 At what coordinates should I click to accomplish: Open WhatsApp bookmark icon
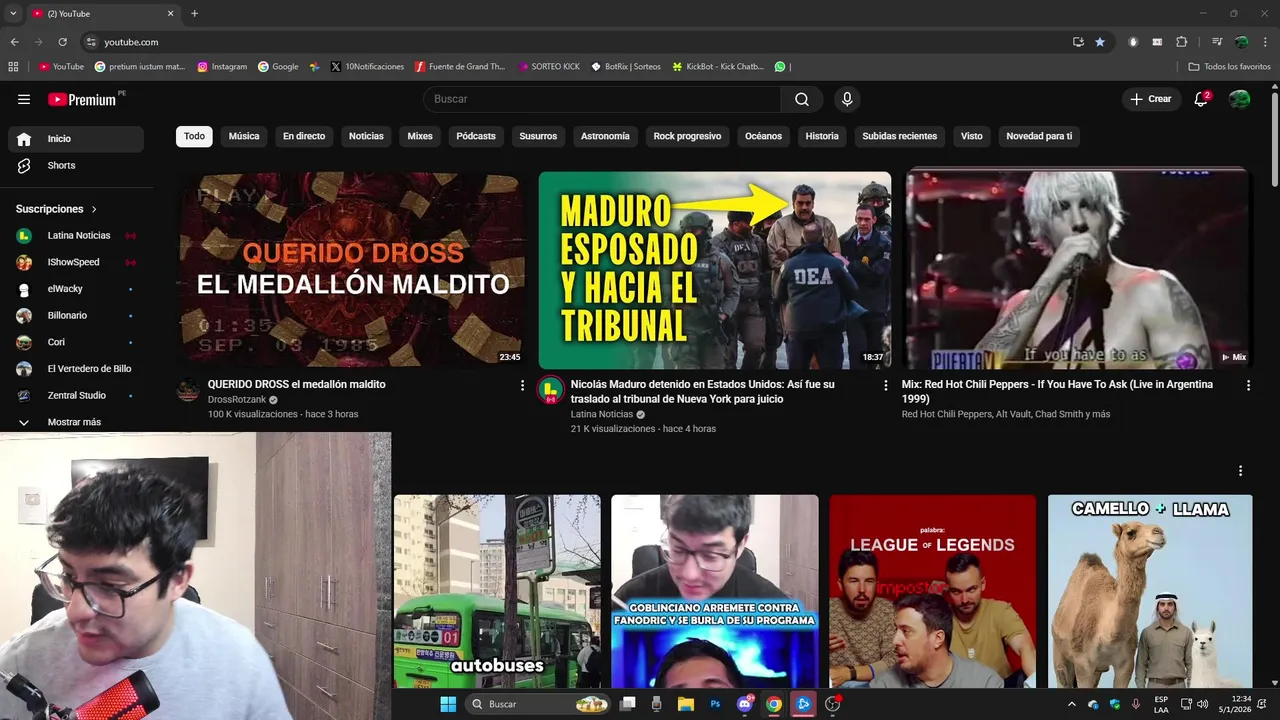pos(780,67)
